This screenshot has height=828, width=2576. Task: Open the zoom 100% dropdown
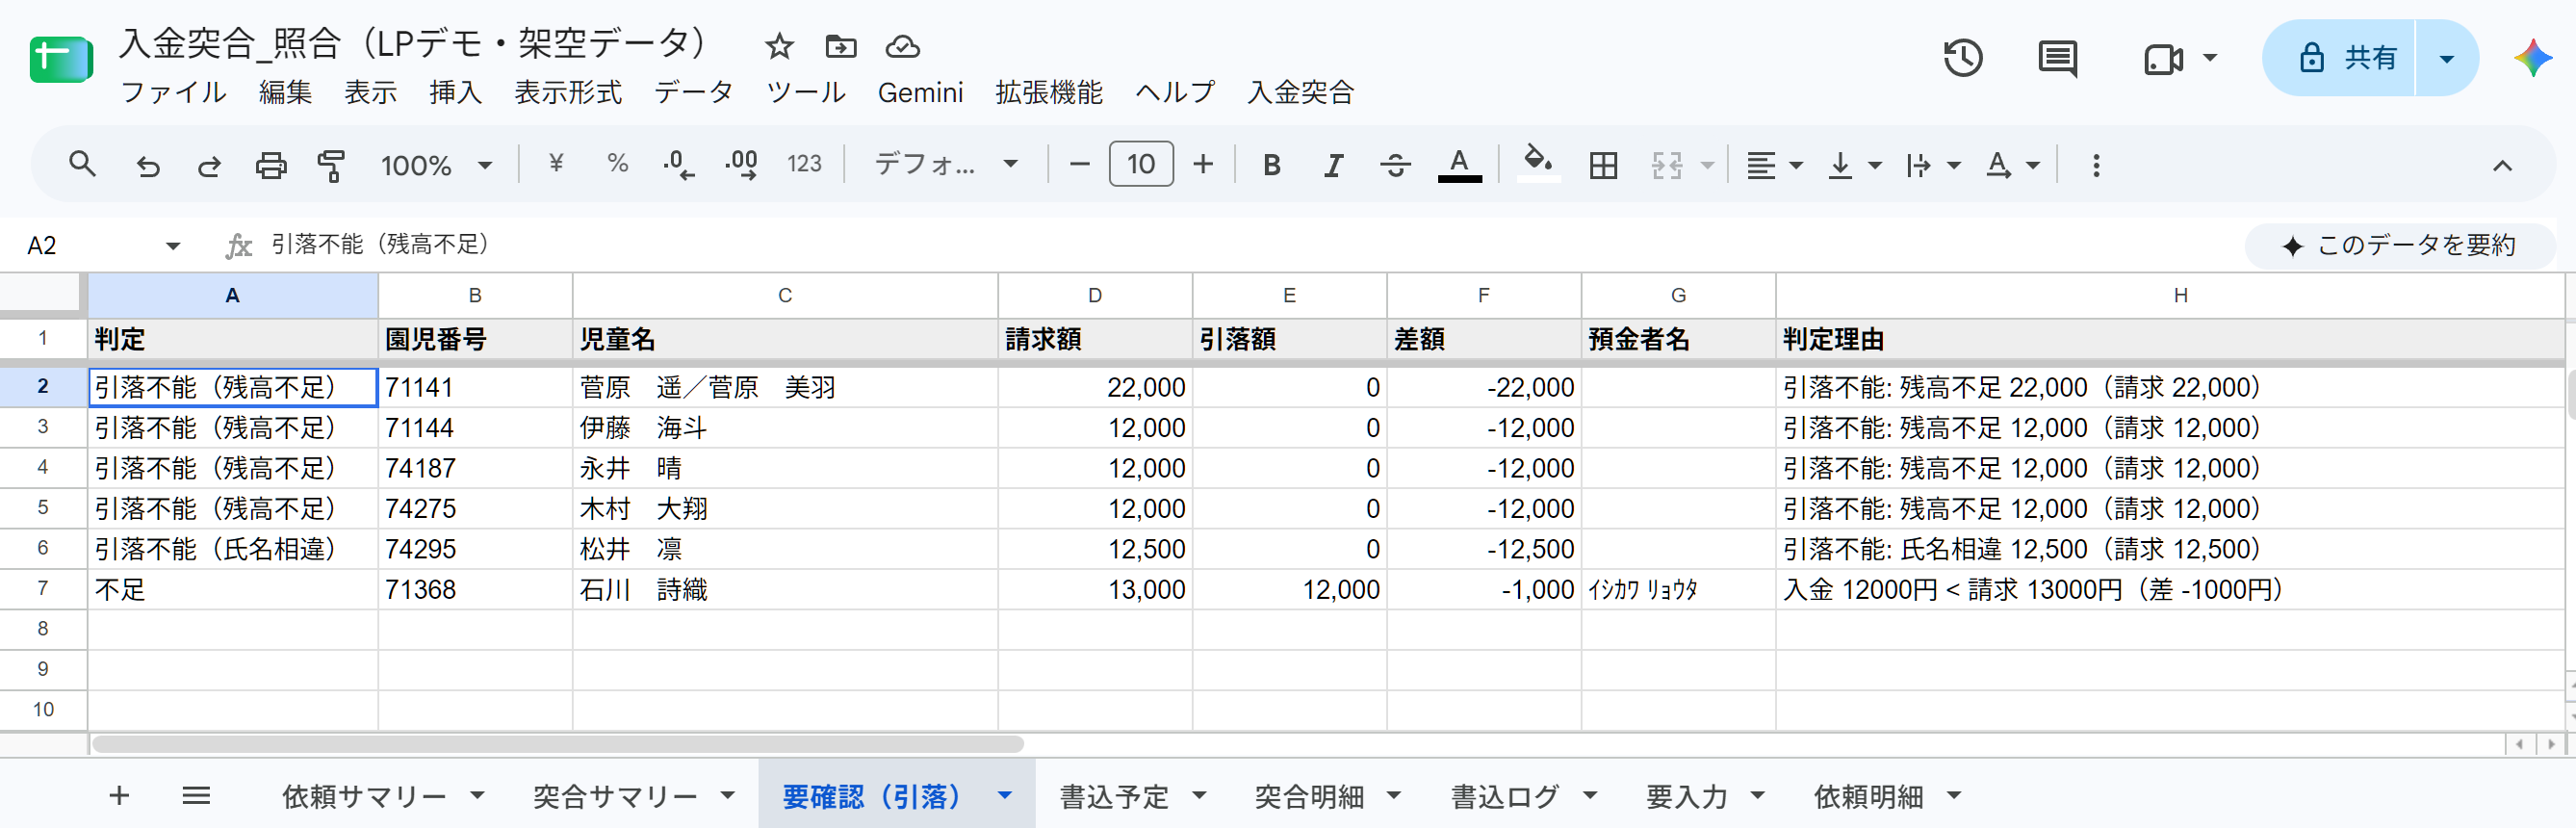[x=436, y=165]
